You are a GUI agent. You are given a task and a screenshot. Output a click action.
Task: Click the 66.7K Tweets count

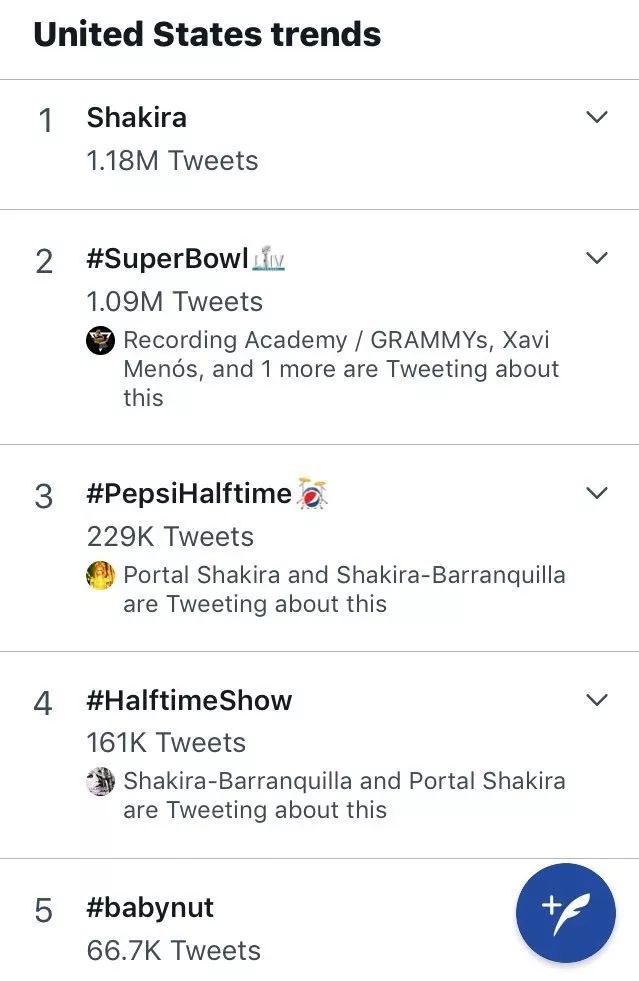(174, 950)
